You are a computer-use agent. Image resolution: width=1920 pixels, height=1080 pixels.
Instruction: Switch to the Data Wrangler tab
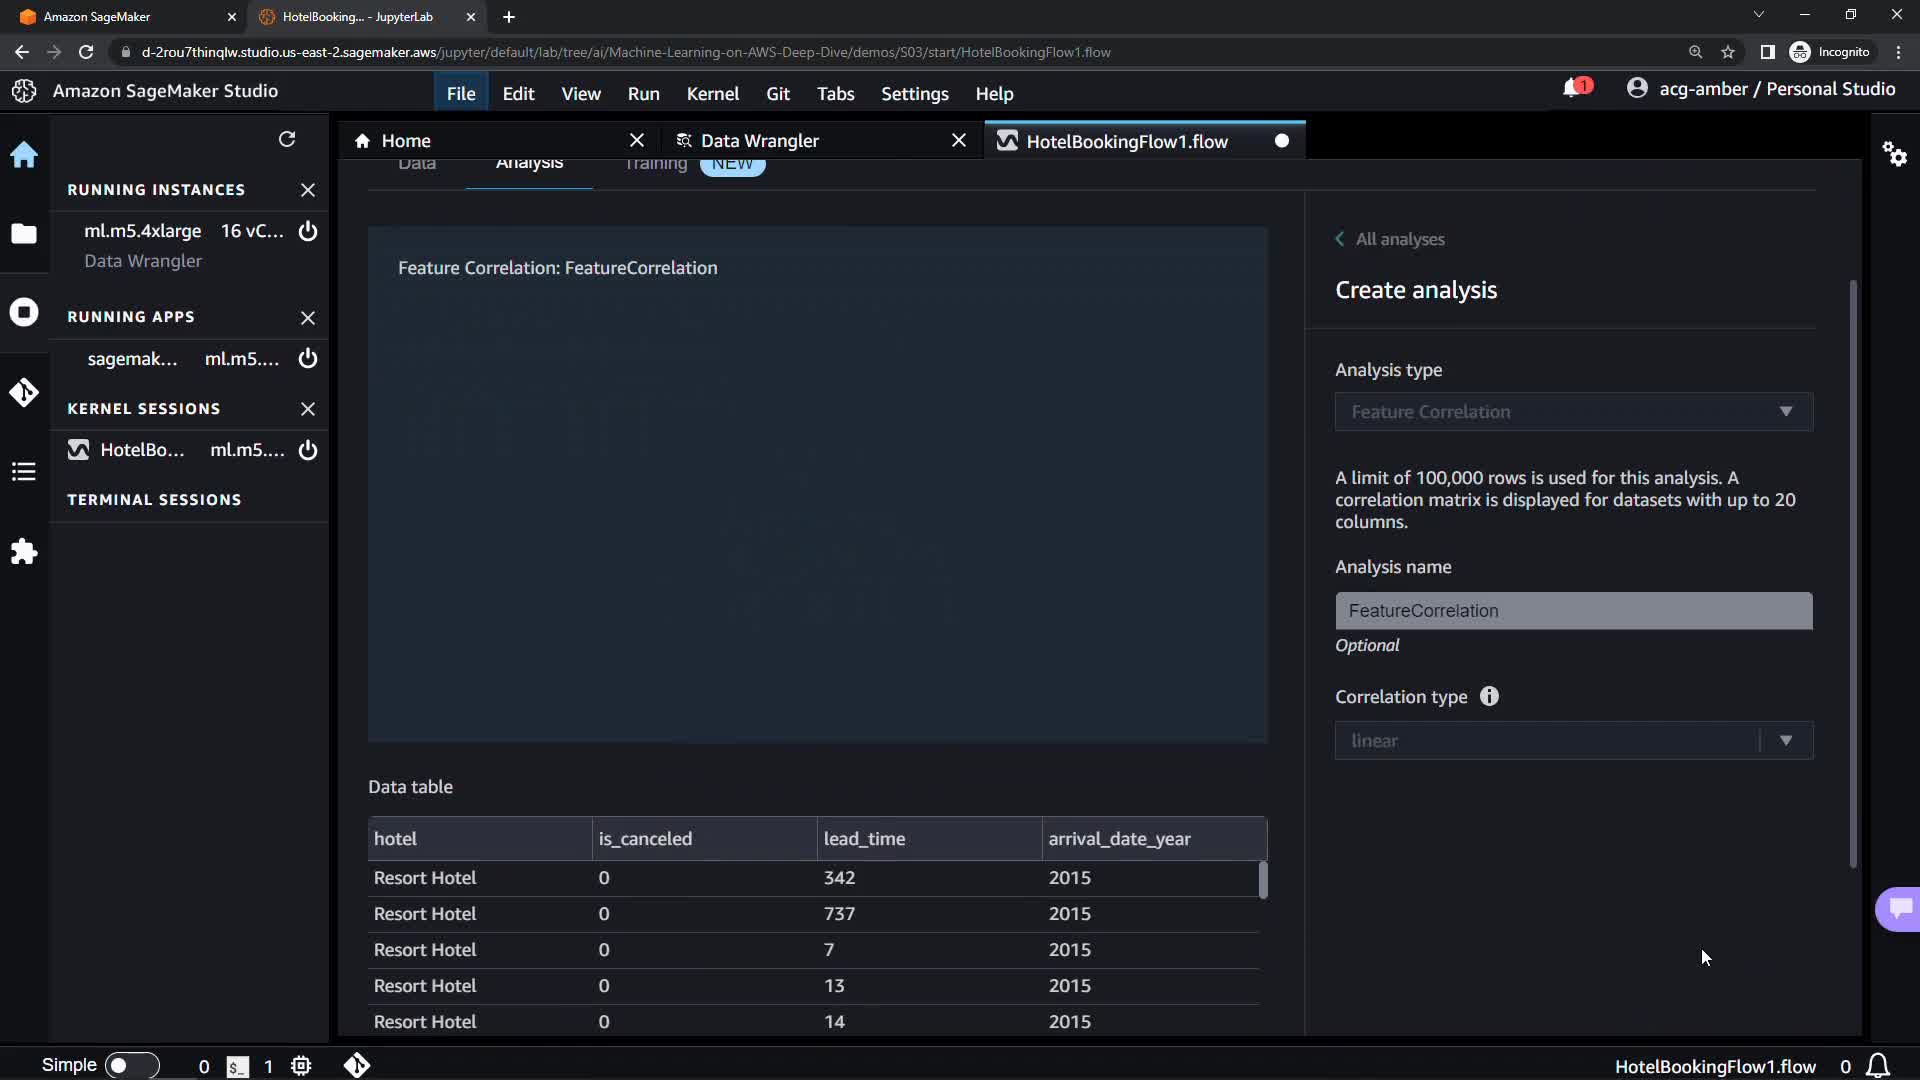[759, 141]
